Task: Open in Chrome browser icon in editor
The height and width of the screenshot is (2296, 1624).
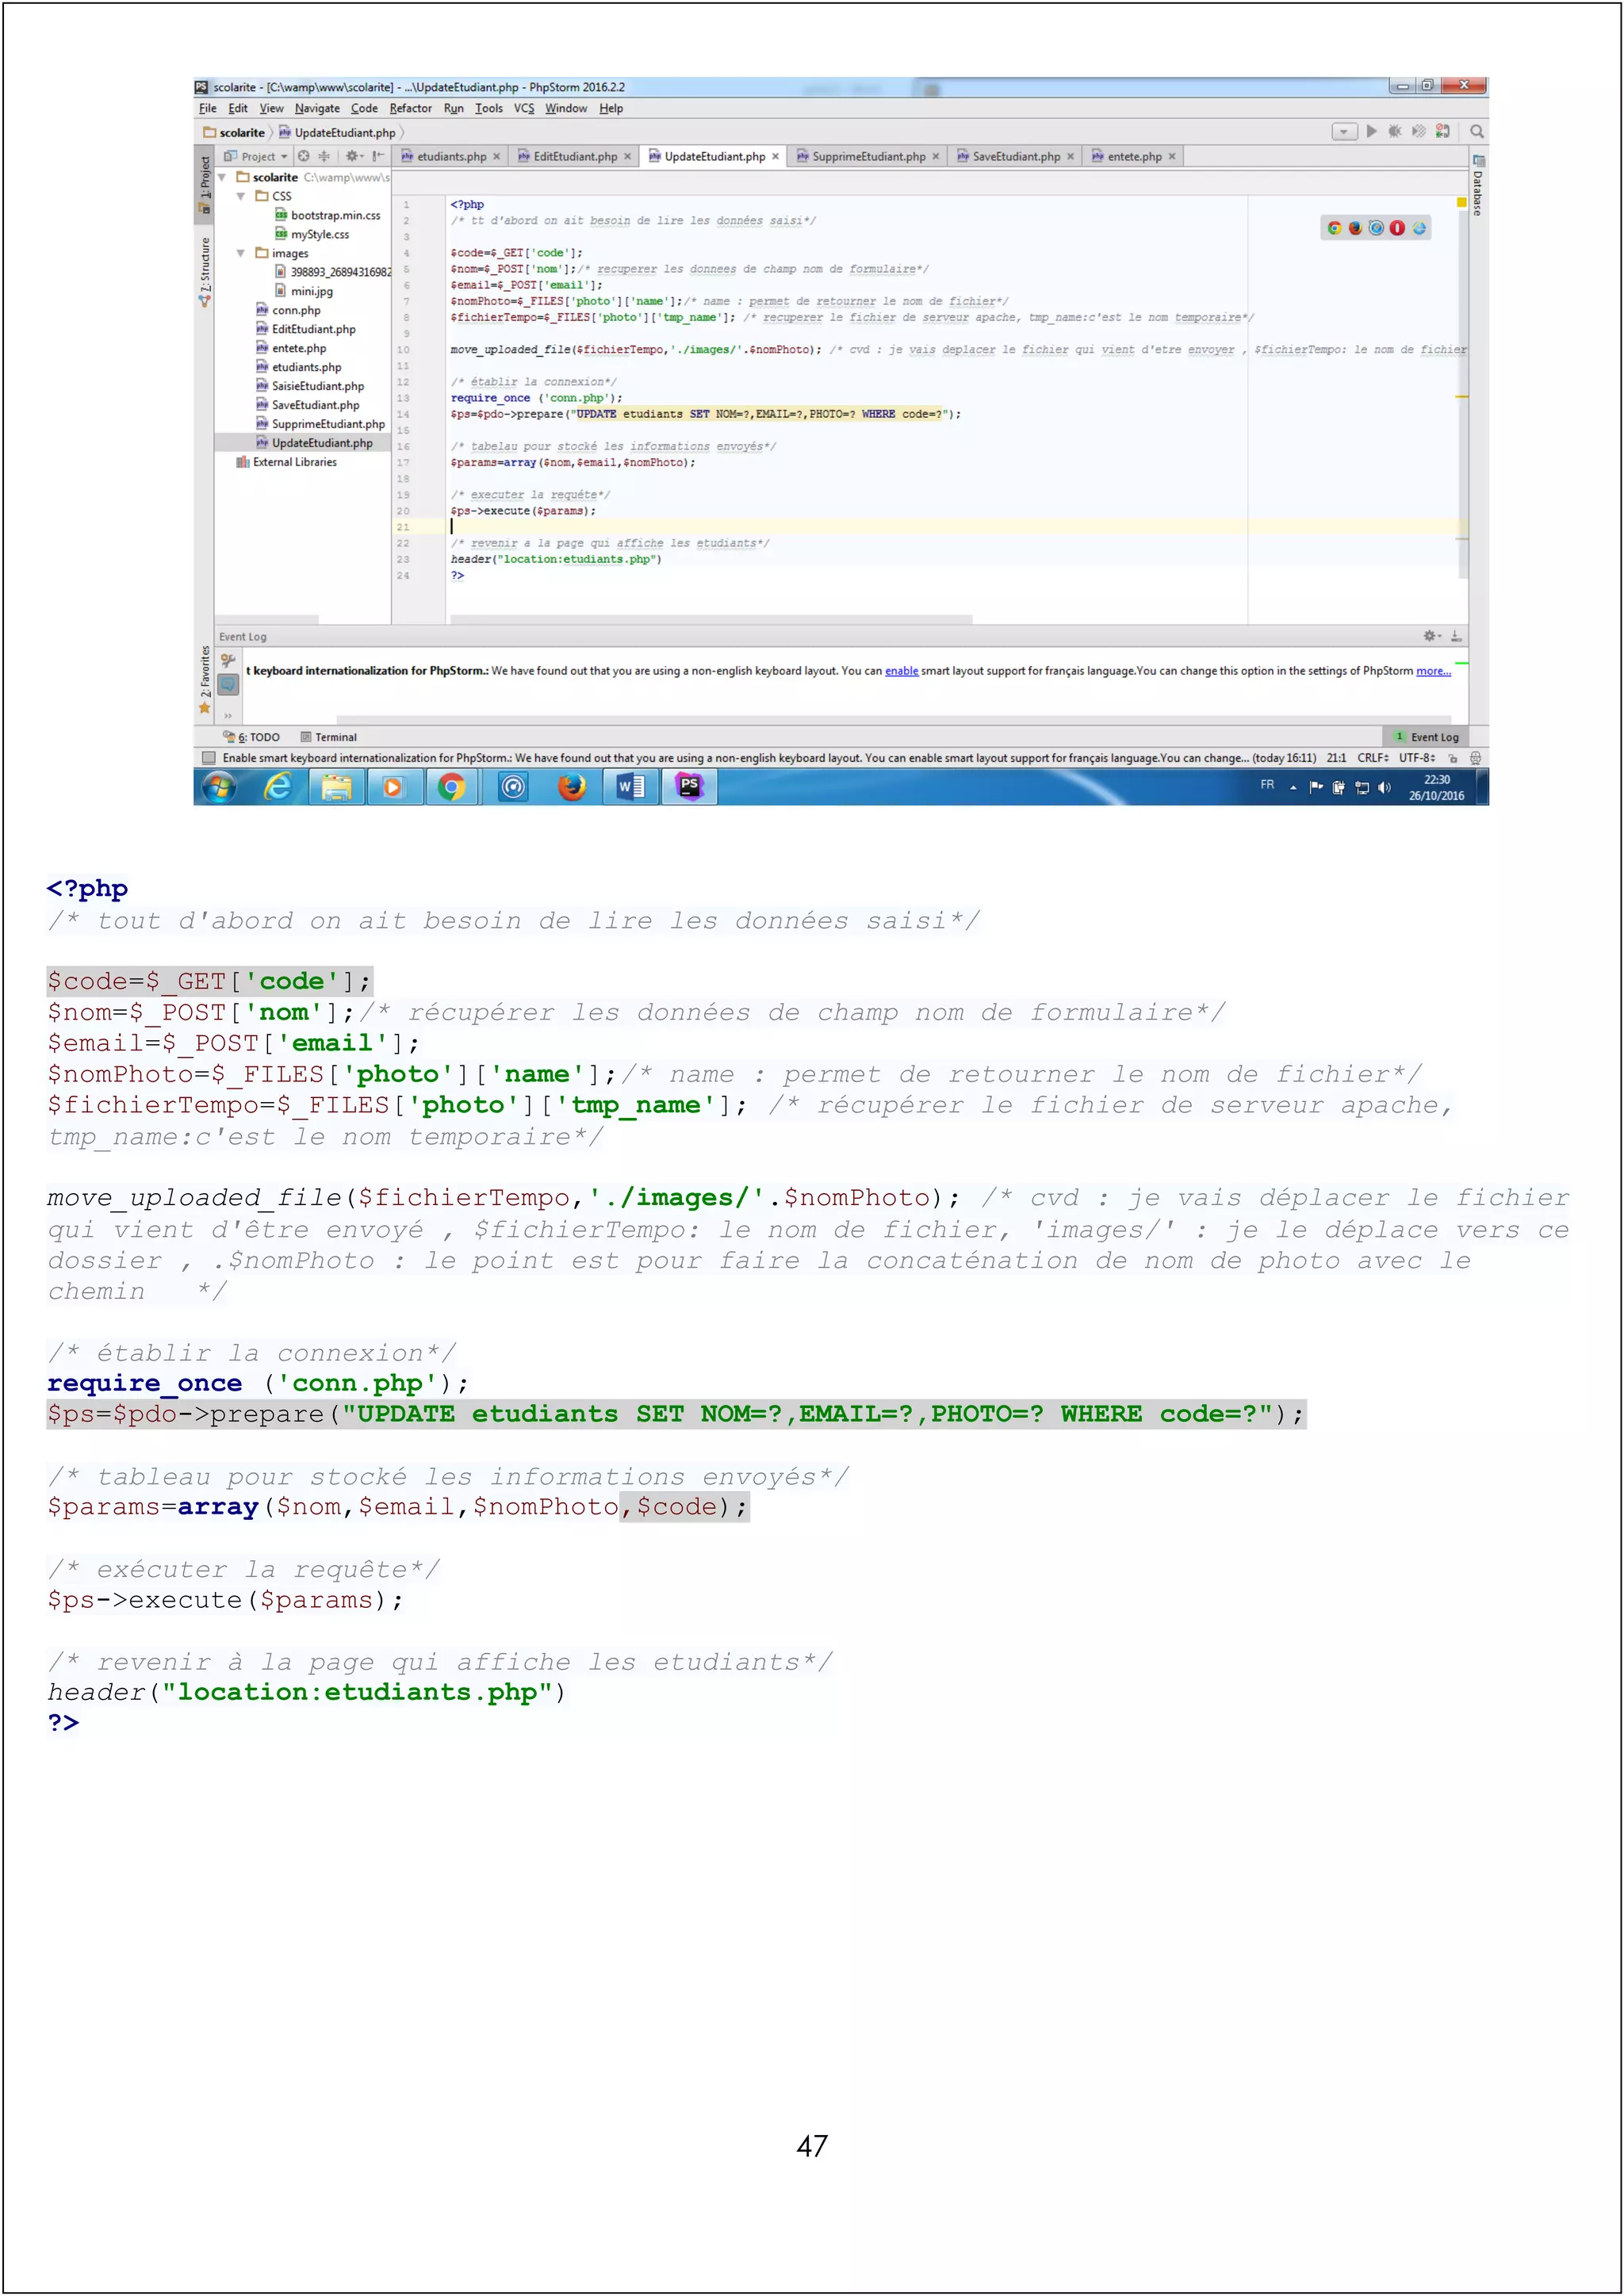Action: point(1334,228)
